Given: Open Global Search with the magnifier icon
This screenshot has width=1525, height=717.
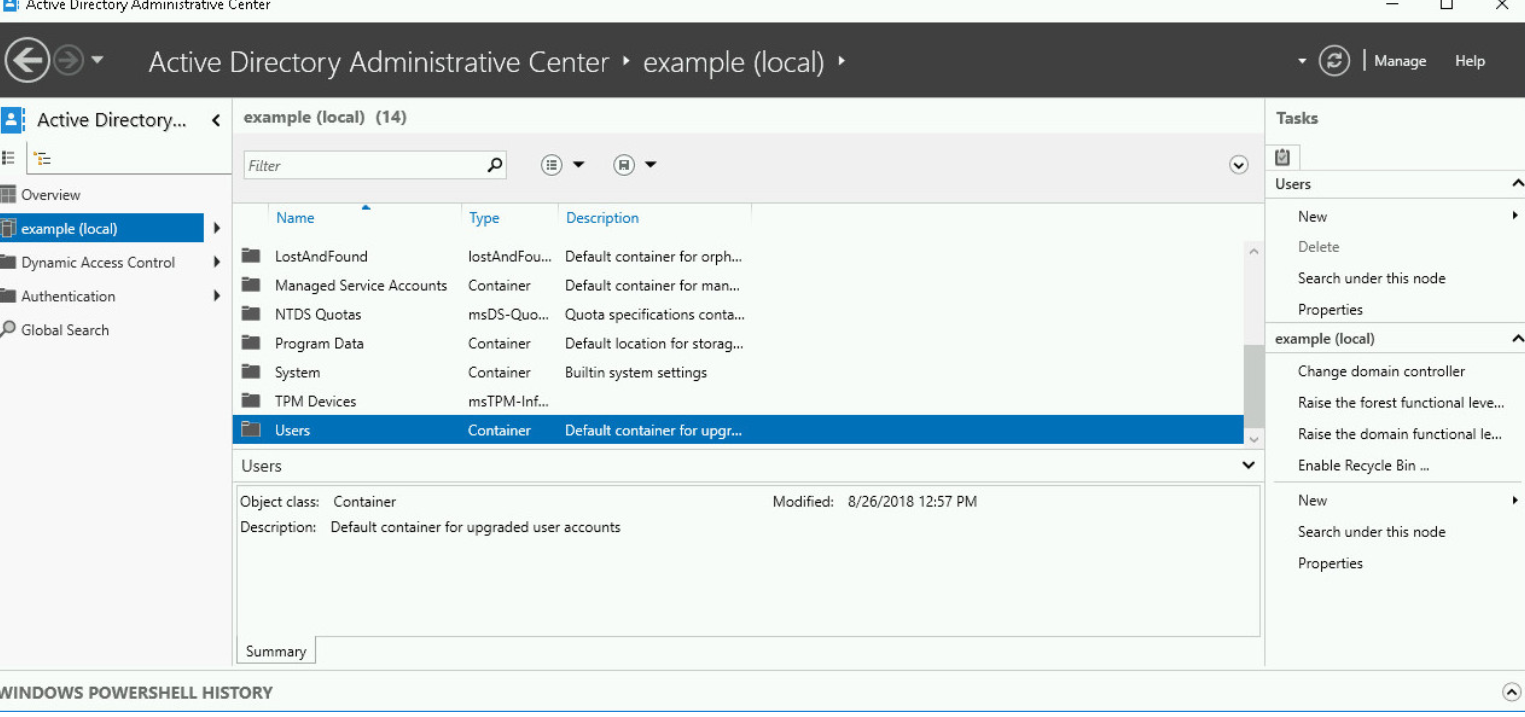Looking at the screenshot, I should pyautogui.click(x=7, y=330).
